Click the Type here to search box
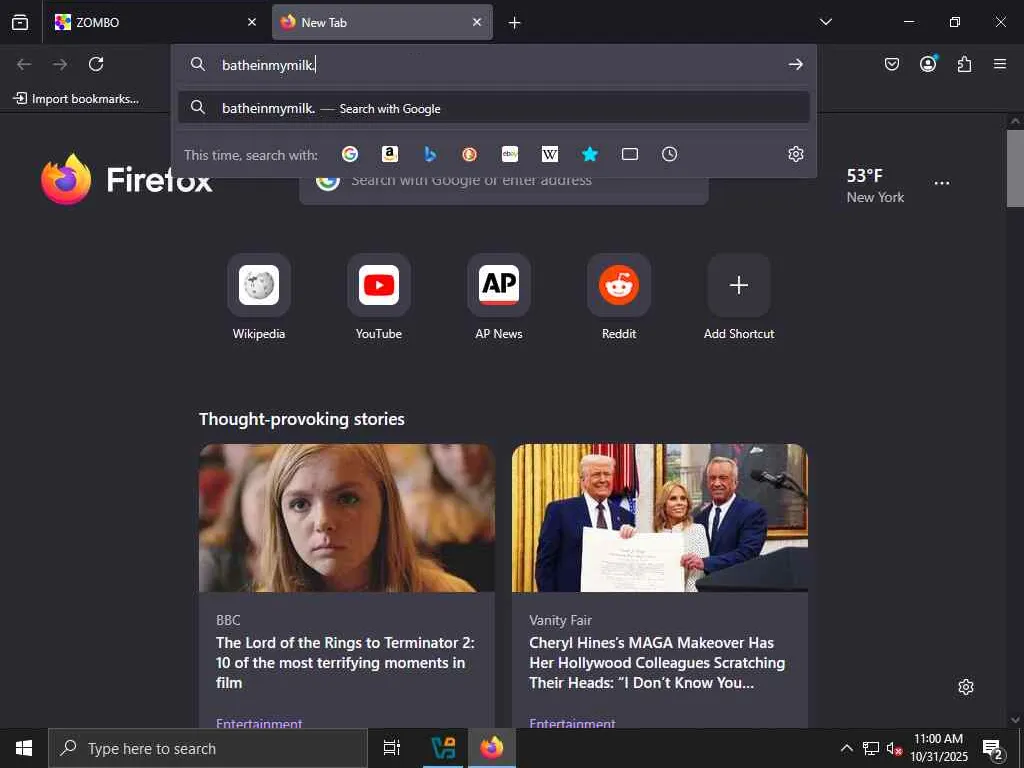This screenshot has height=768, width=1024. [x=208, y=748]
